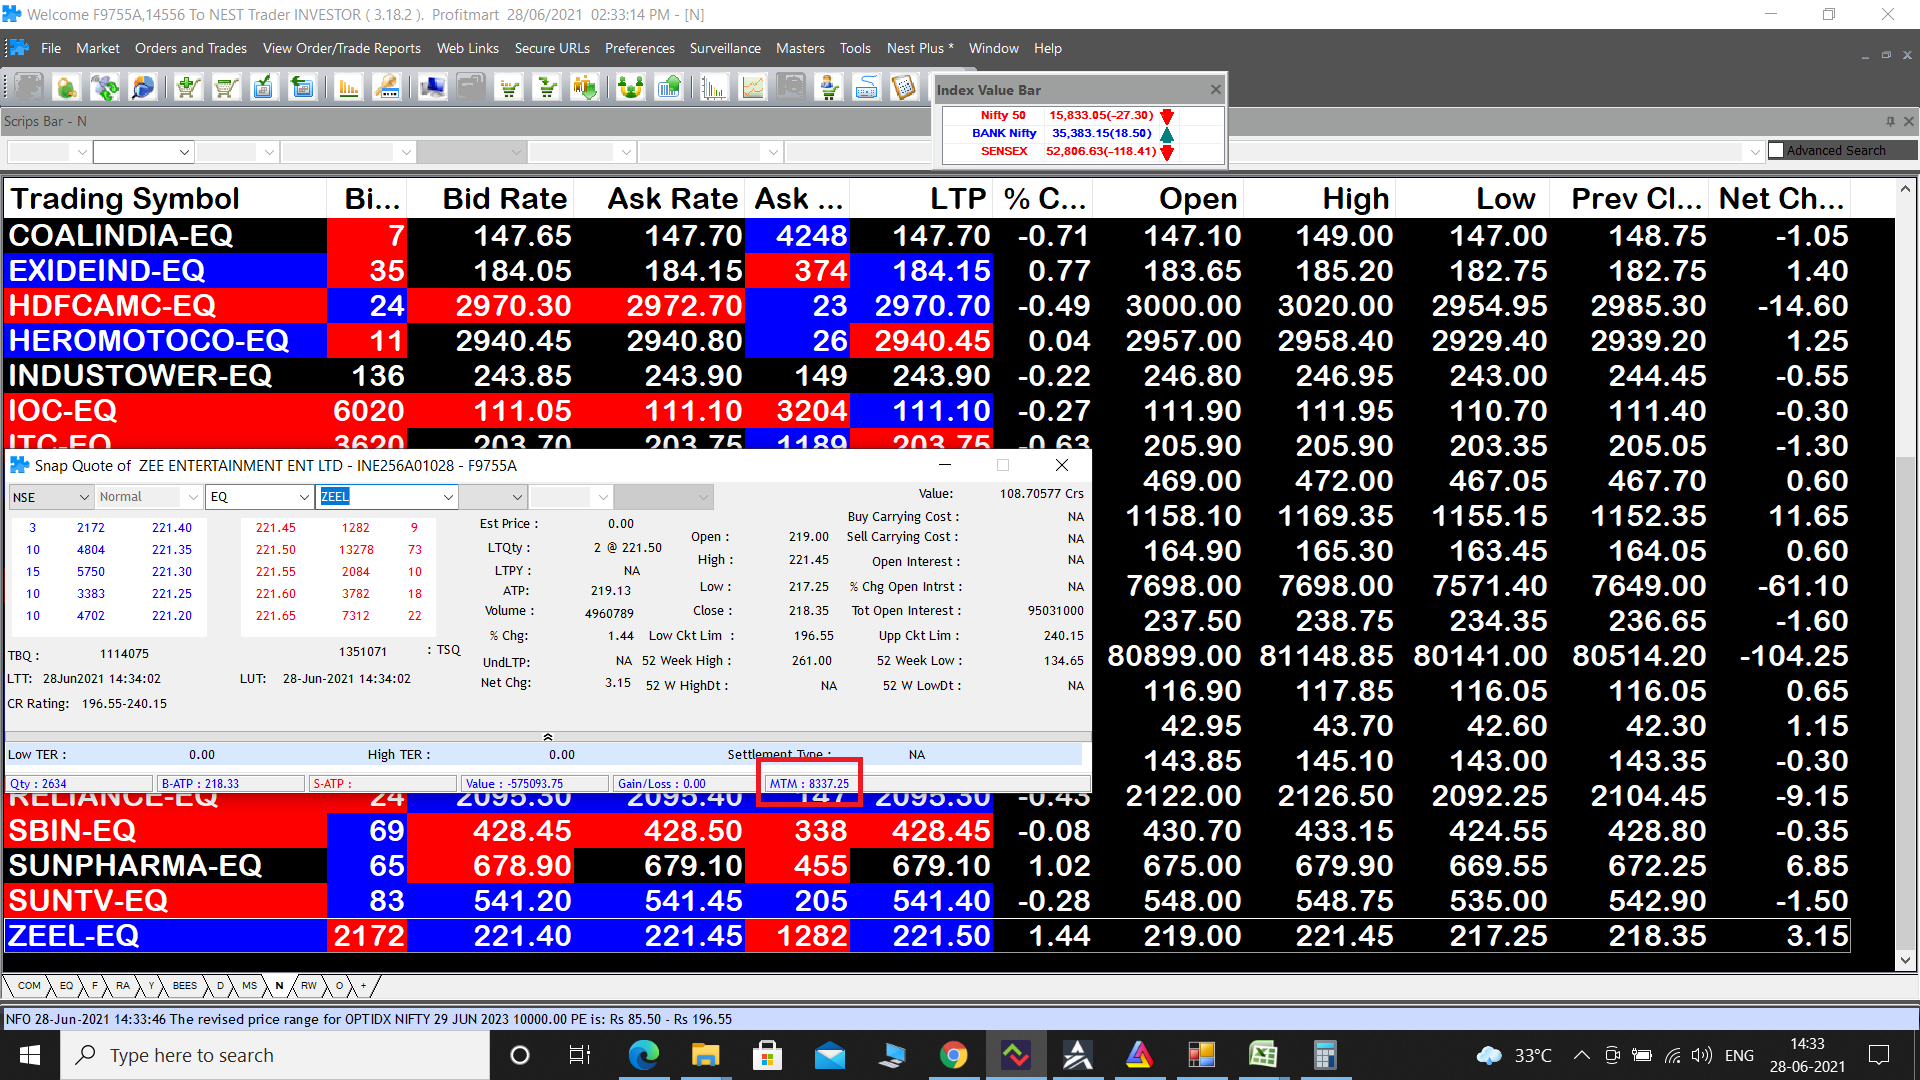Click the person with cart toolbar icon
This screenshot has width=1920, height=1080.
pos(829,88)
